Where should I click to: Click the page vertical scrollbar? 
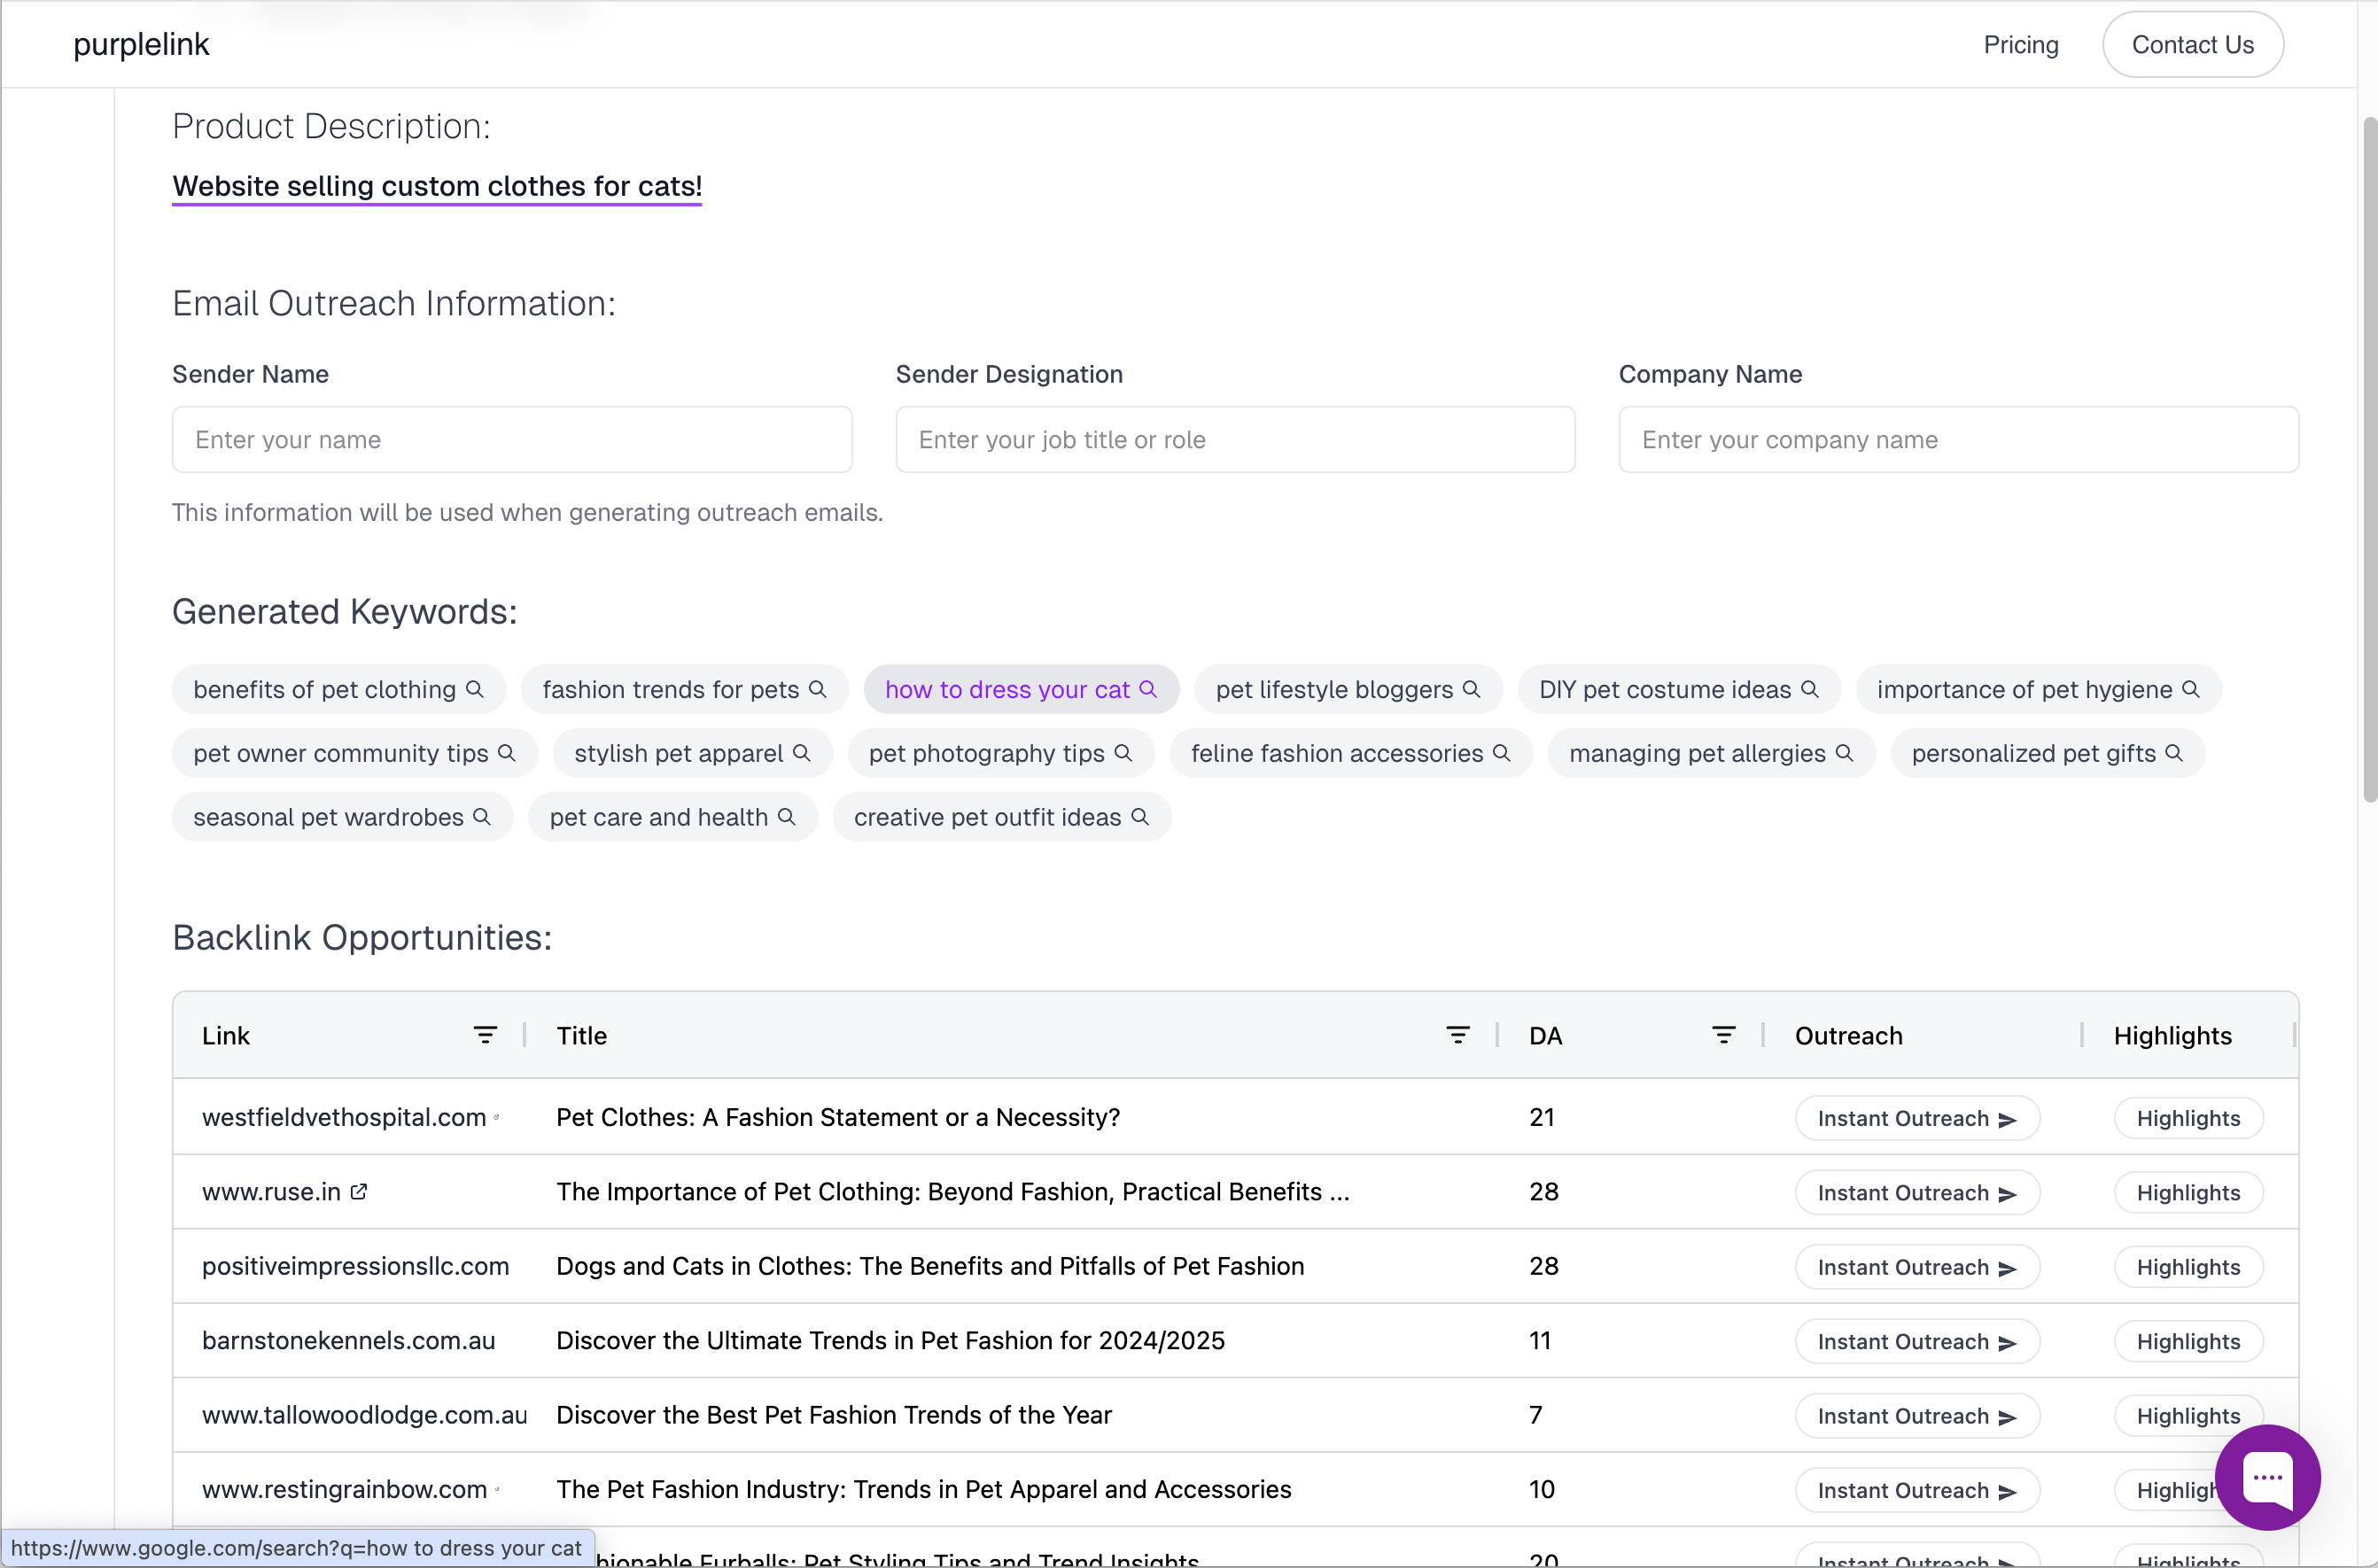2369,460
